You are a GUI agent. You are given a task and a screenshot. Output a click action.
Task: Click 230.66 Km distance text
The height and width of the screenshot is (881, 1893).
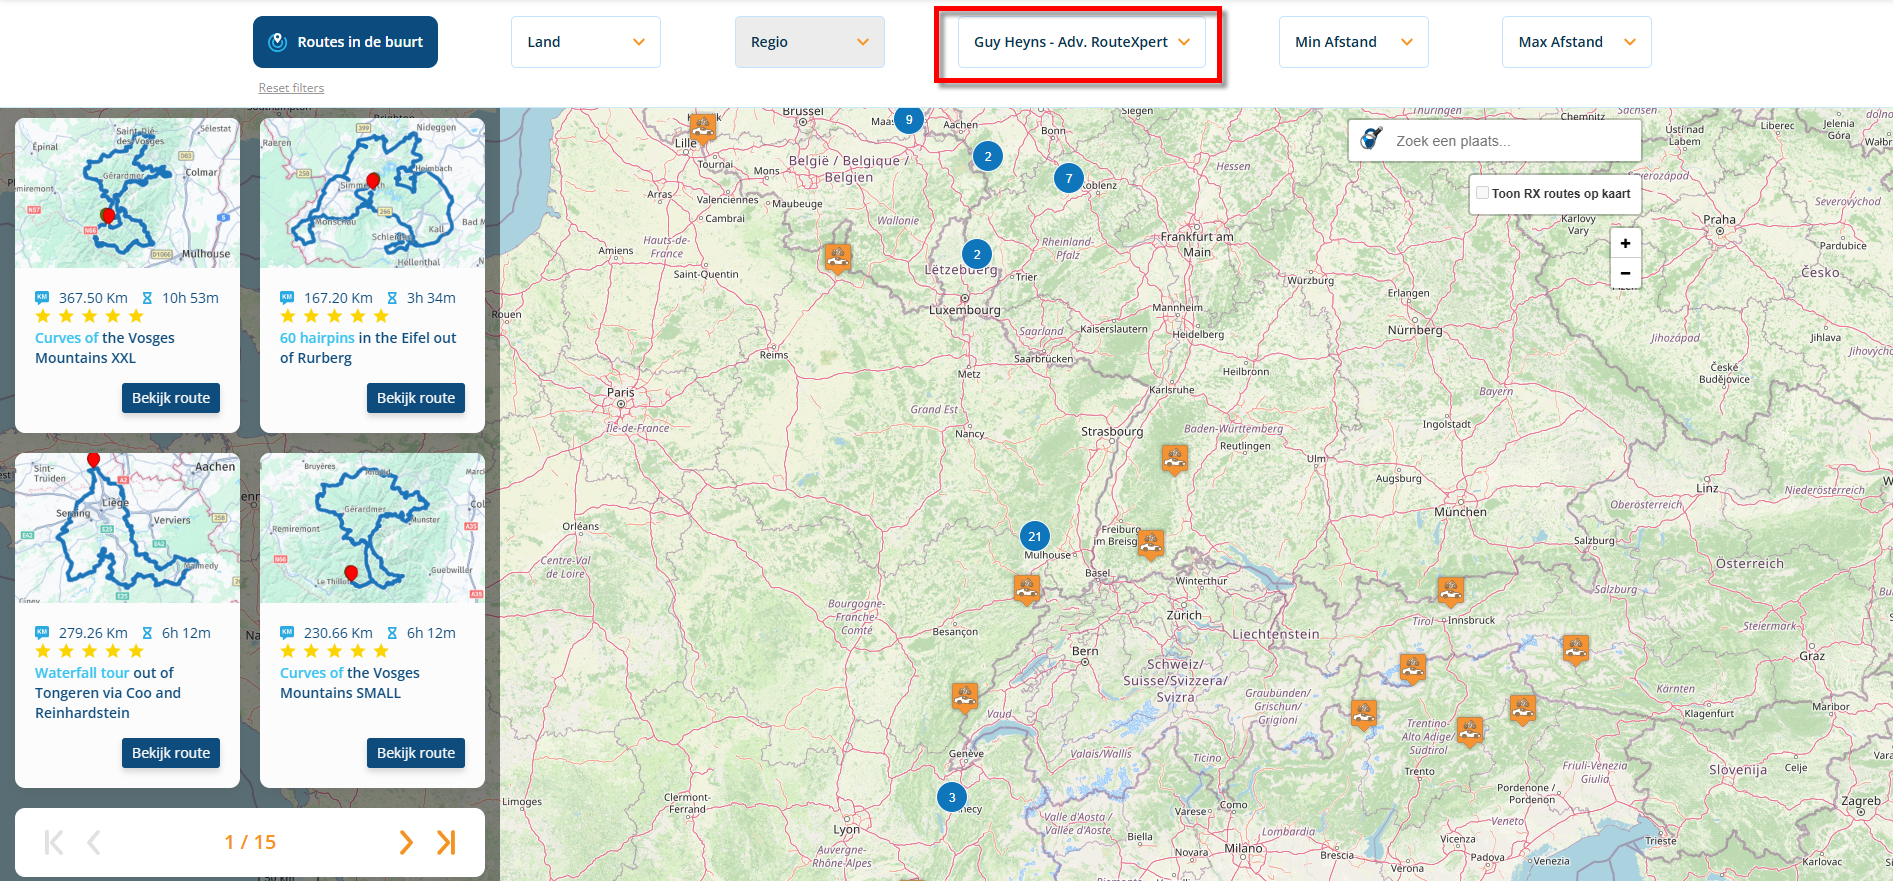pos(338,633)
